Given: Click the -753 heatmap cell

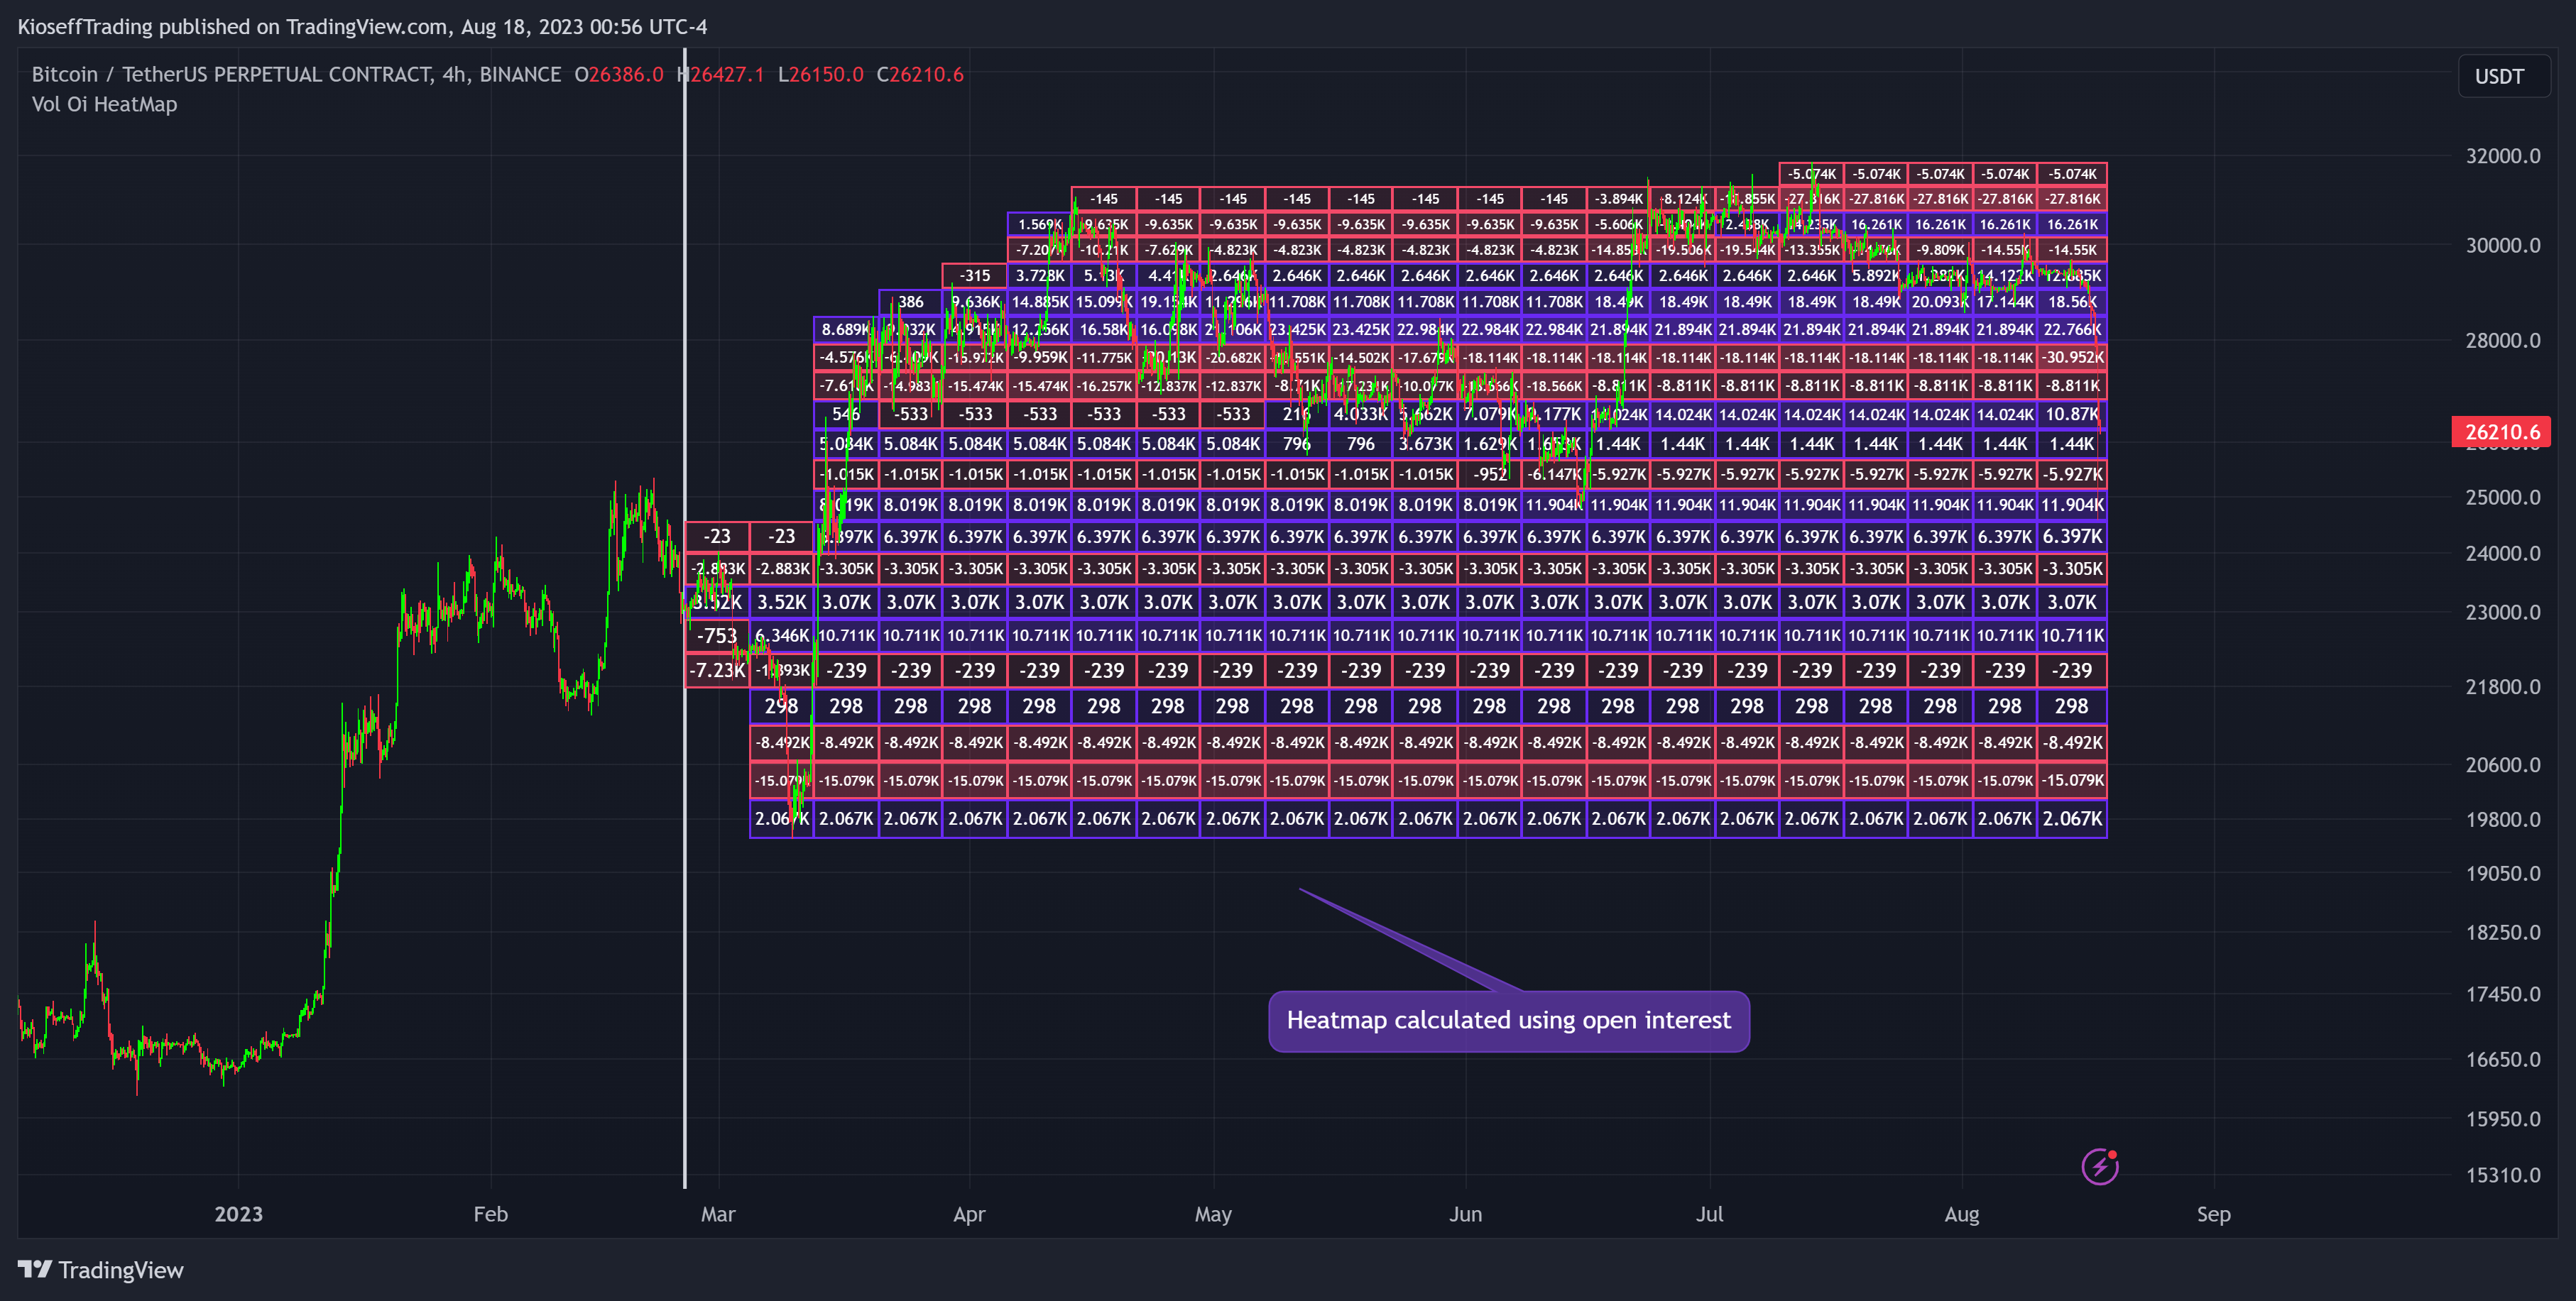Looking at the screenshot, I should point(717,636).
